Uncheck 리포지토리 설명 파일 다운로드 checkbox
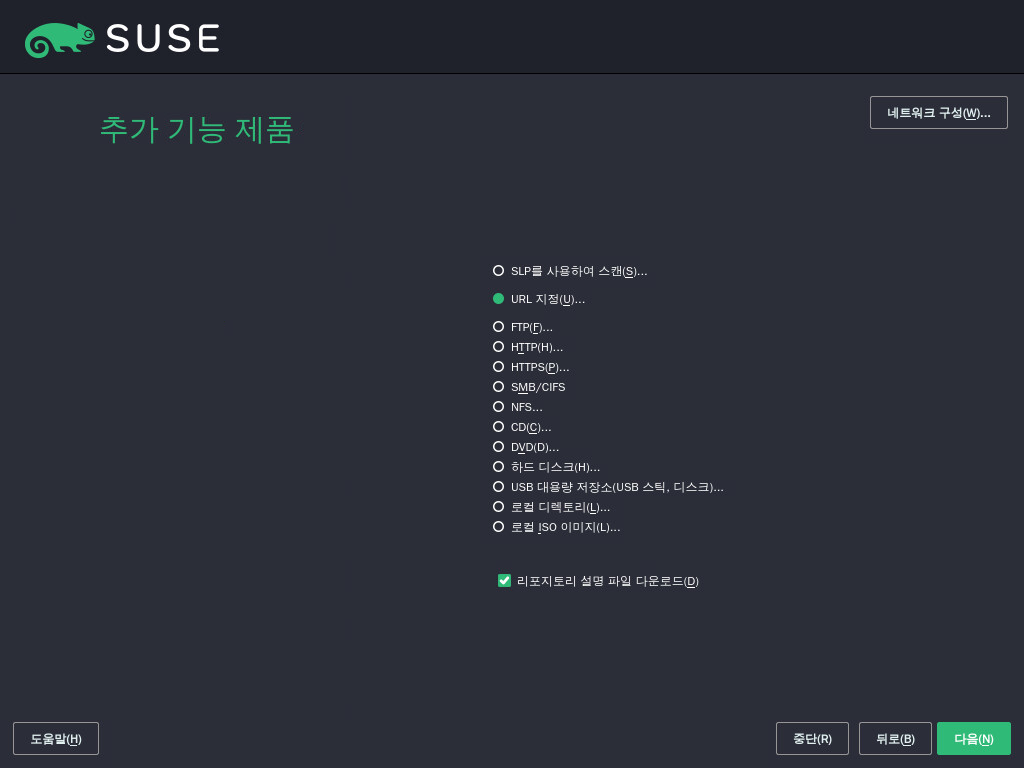The width and height of the screenshot is (1024, 768). [x=505, y=581]
